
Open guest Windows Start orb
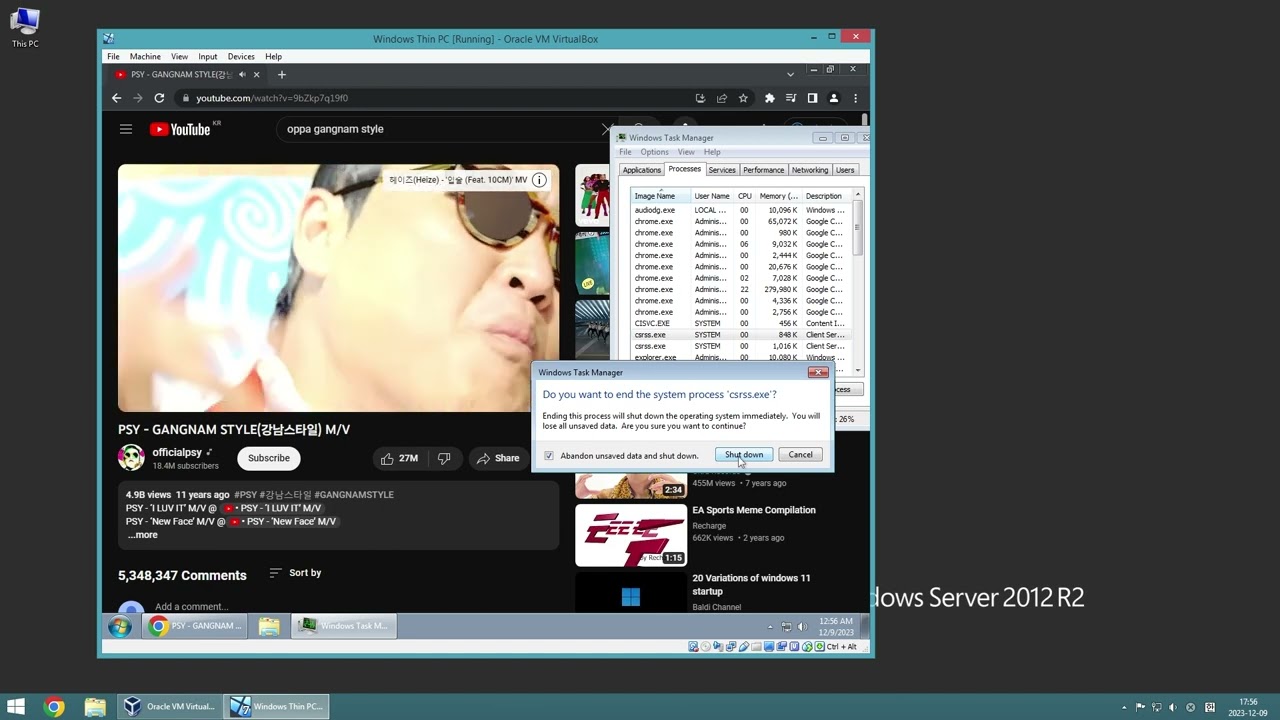120,627
